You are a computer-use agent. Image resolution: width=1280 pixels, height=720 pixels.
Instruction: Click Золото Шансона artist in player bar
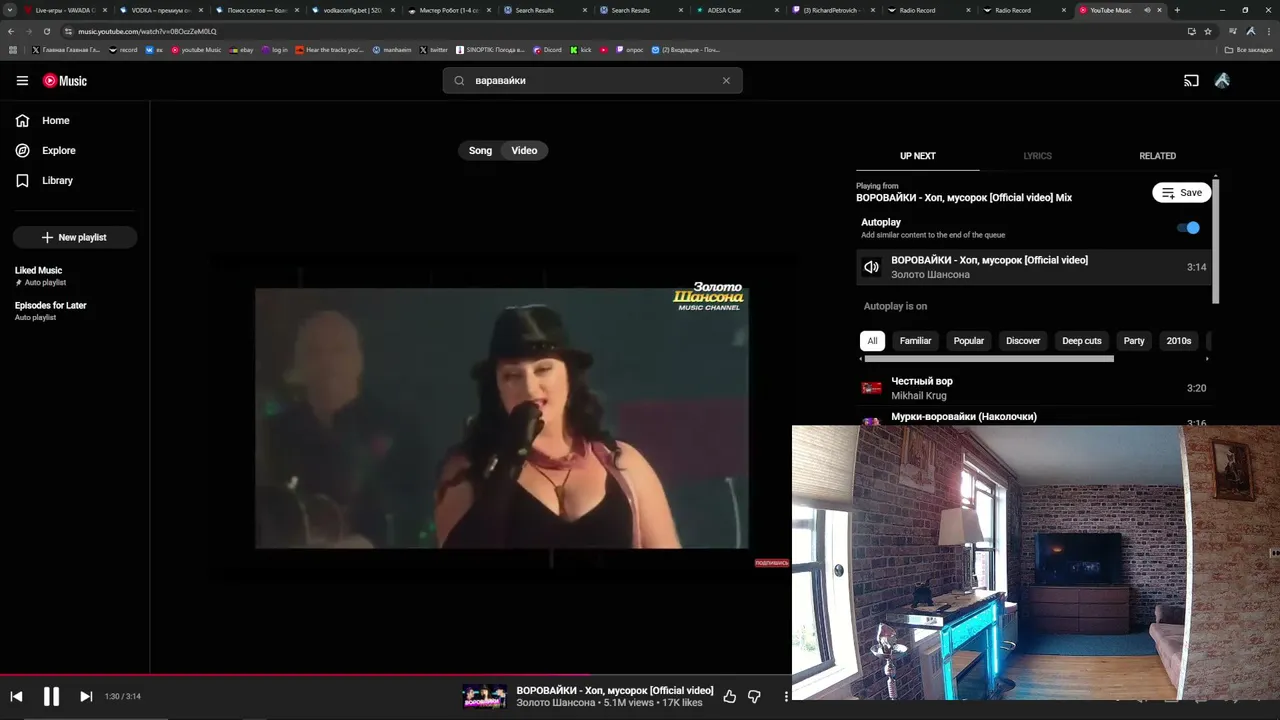555,703
